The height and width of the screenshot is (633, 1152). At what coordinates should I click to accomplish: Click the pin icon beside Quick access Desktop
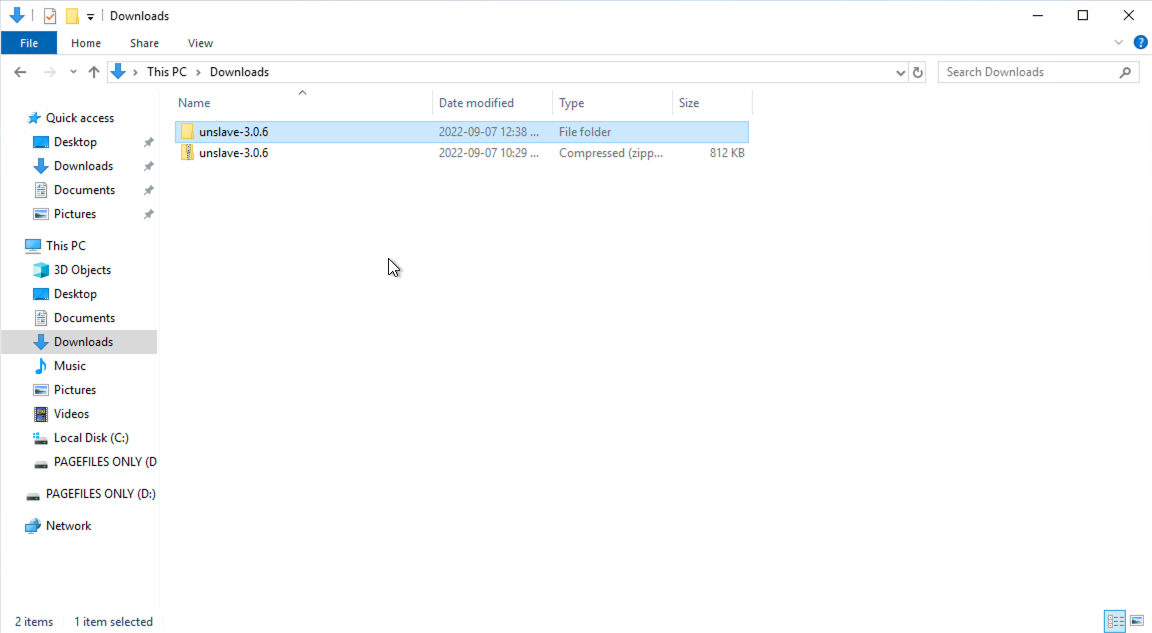click(x=148, y=142)
